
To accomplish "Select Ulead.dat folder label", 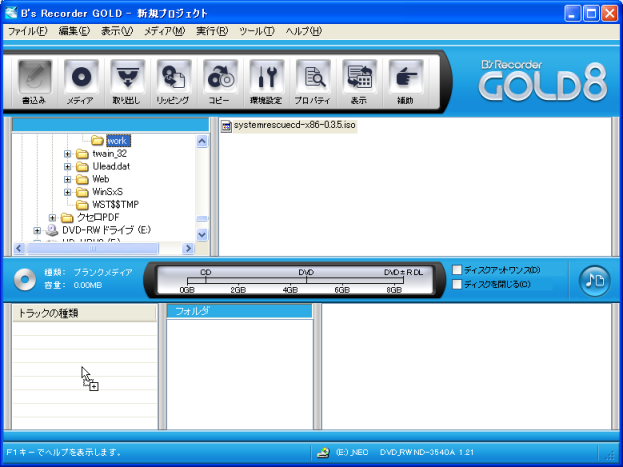I will (x=111, y=166).
